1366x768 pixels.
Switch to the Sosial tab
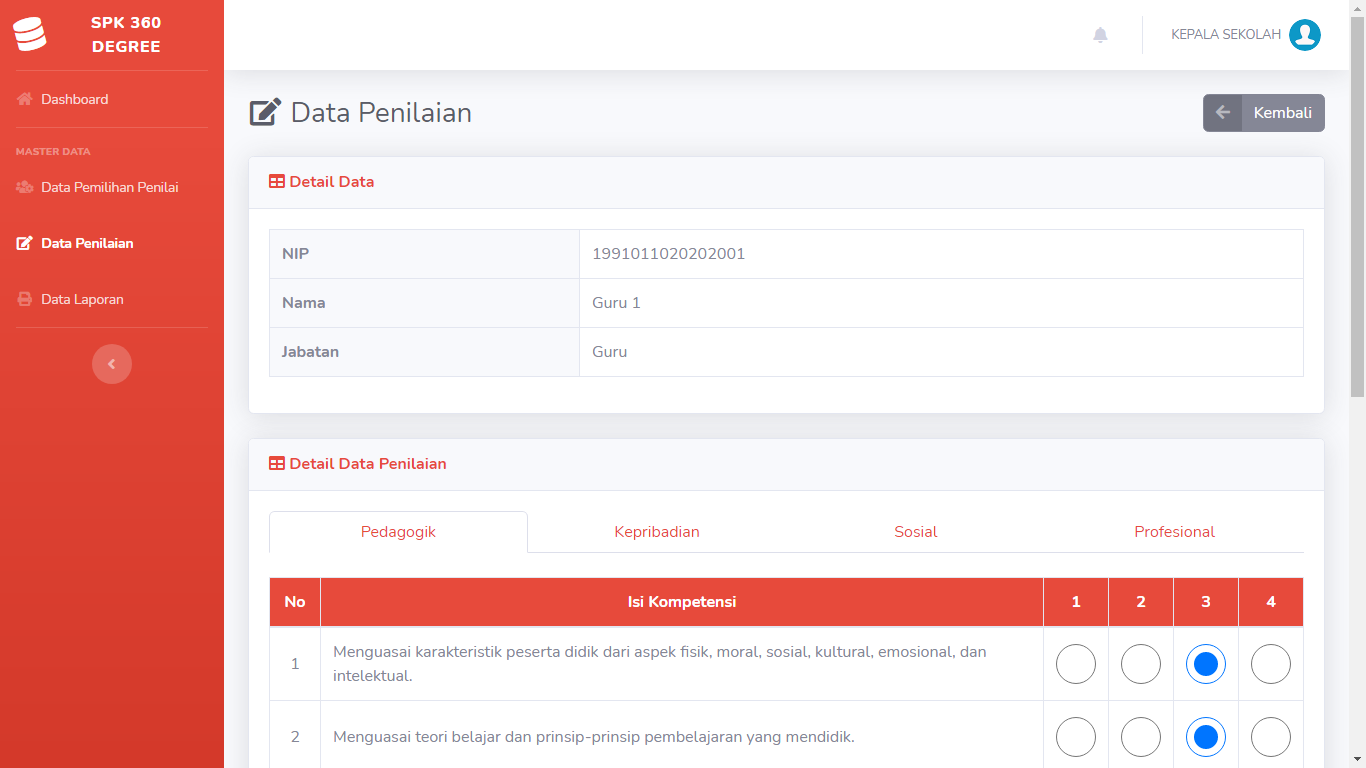pos(916,532)
